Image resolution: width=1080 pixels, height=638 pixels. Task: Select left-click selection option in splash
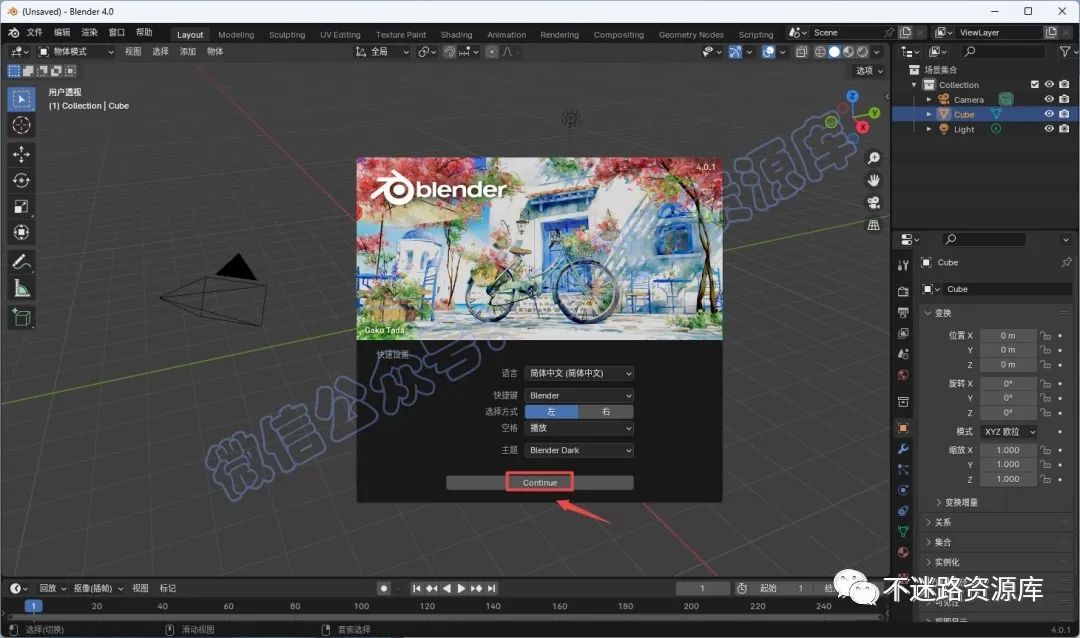552,411
